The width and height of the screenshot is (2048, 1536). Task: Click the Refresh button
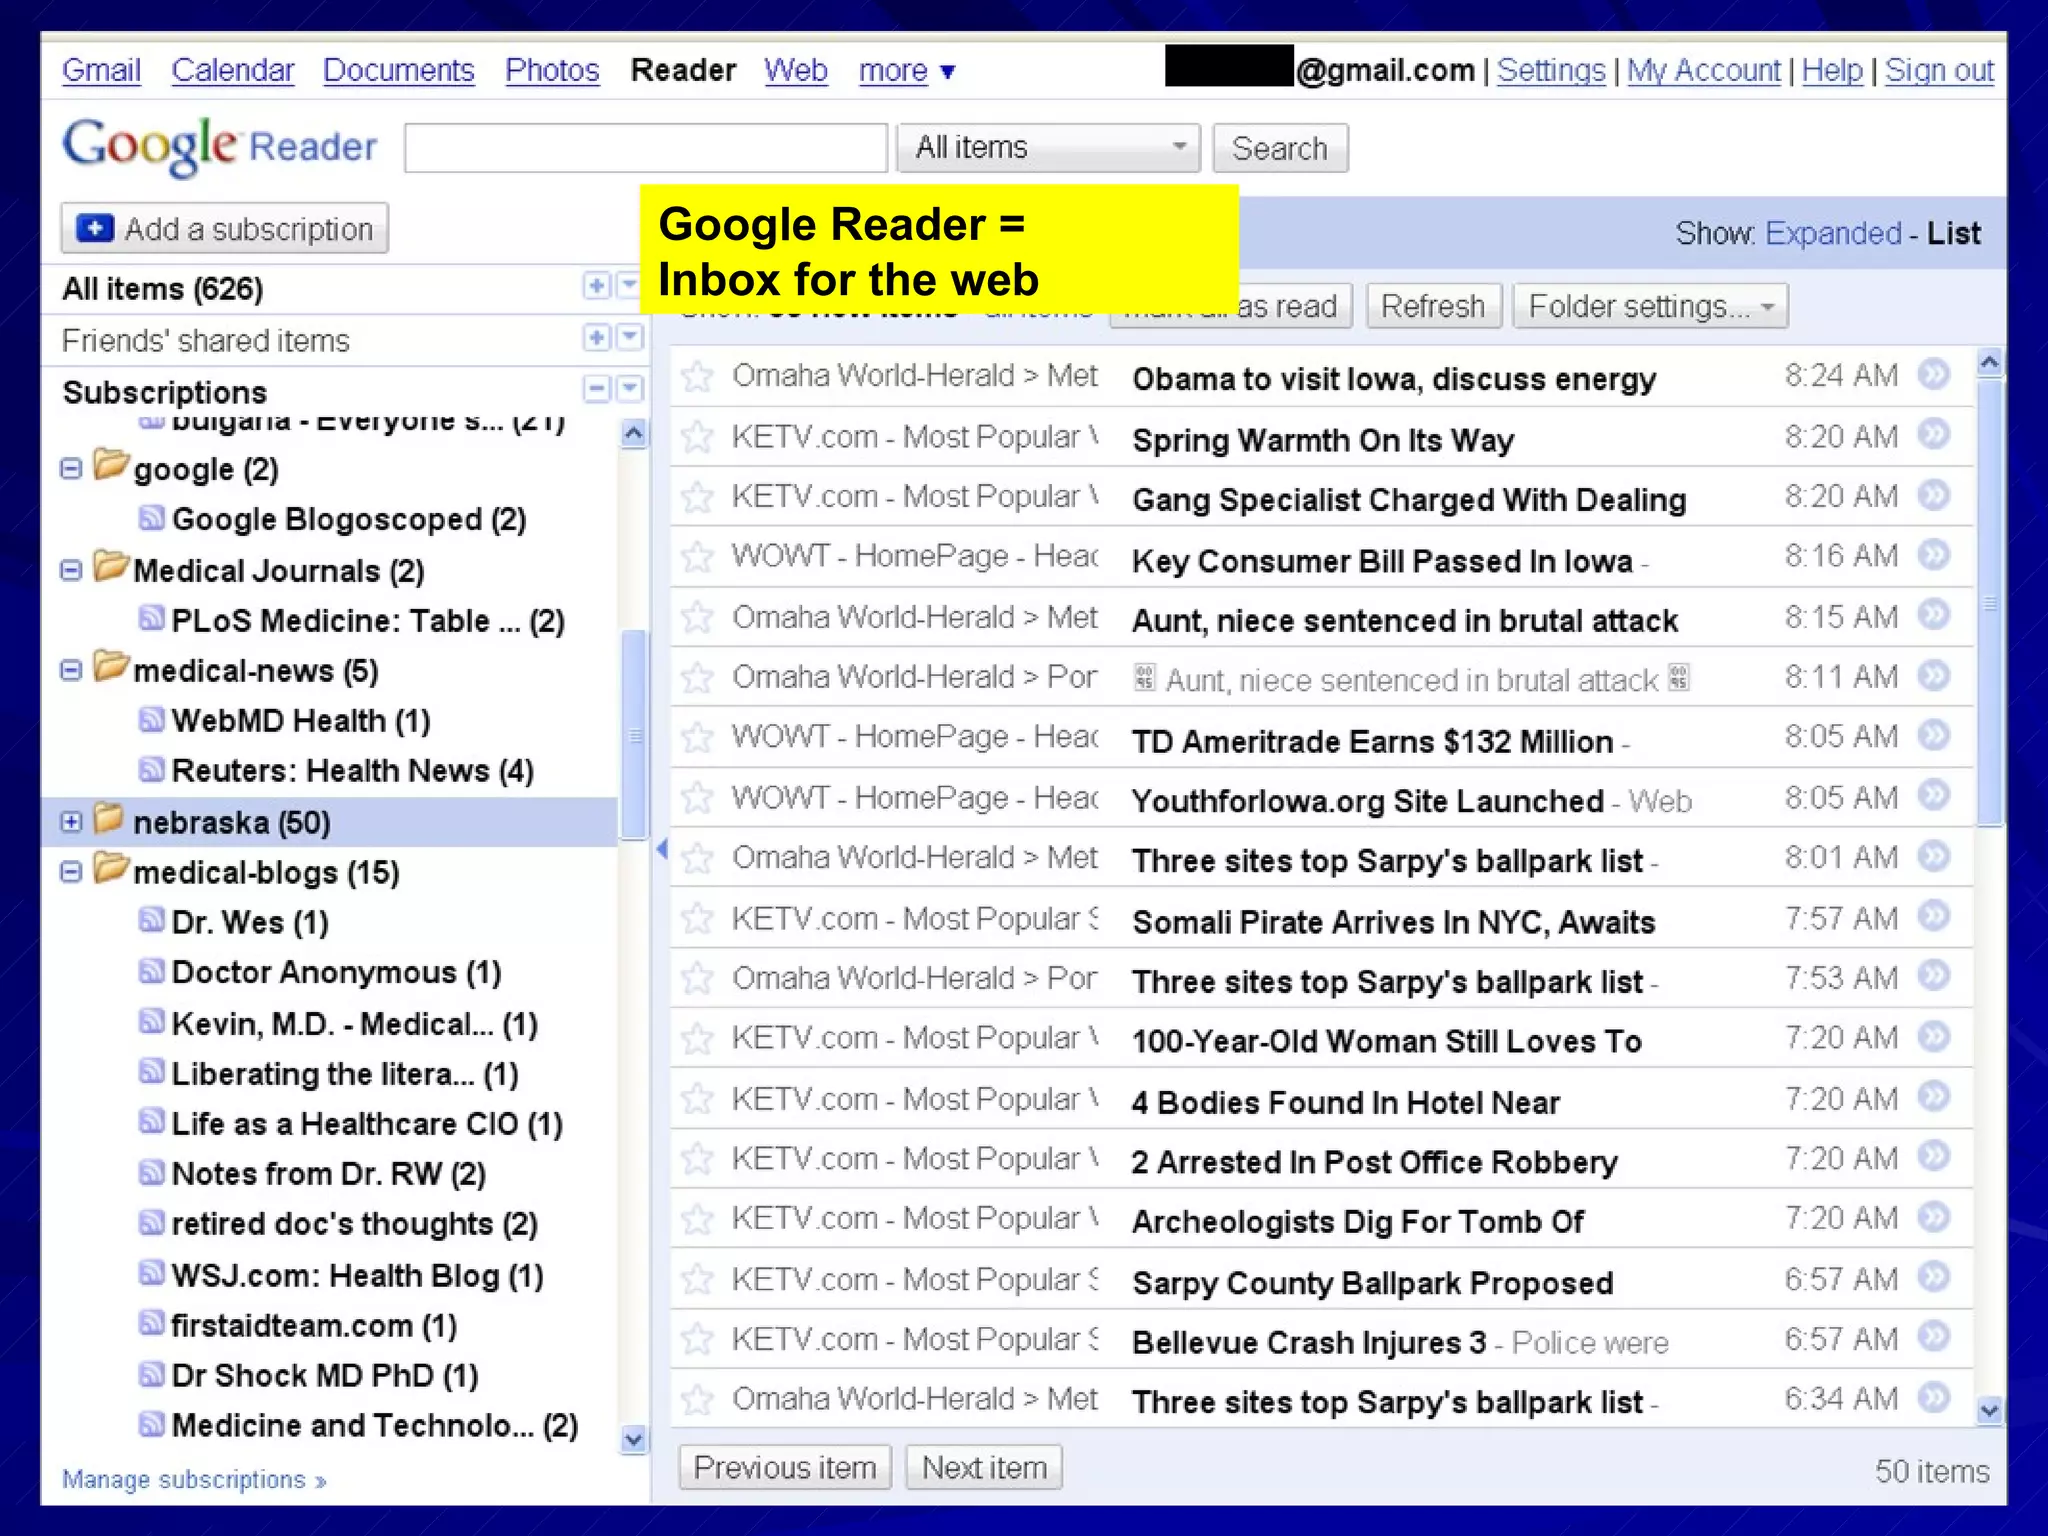(x=1433, y=306)
